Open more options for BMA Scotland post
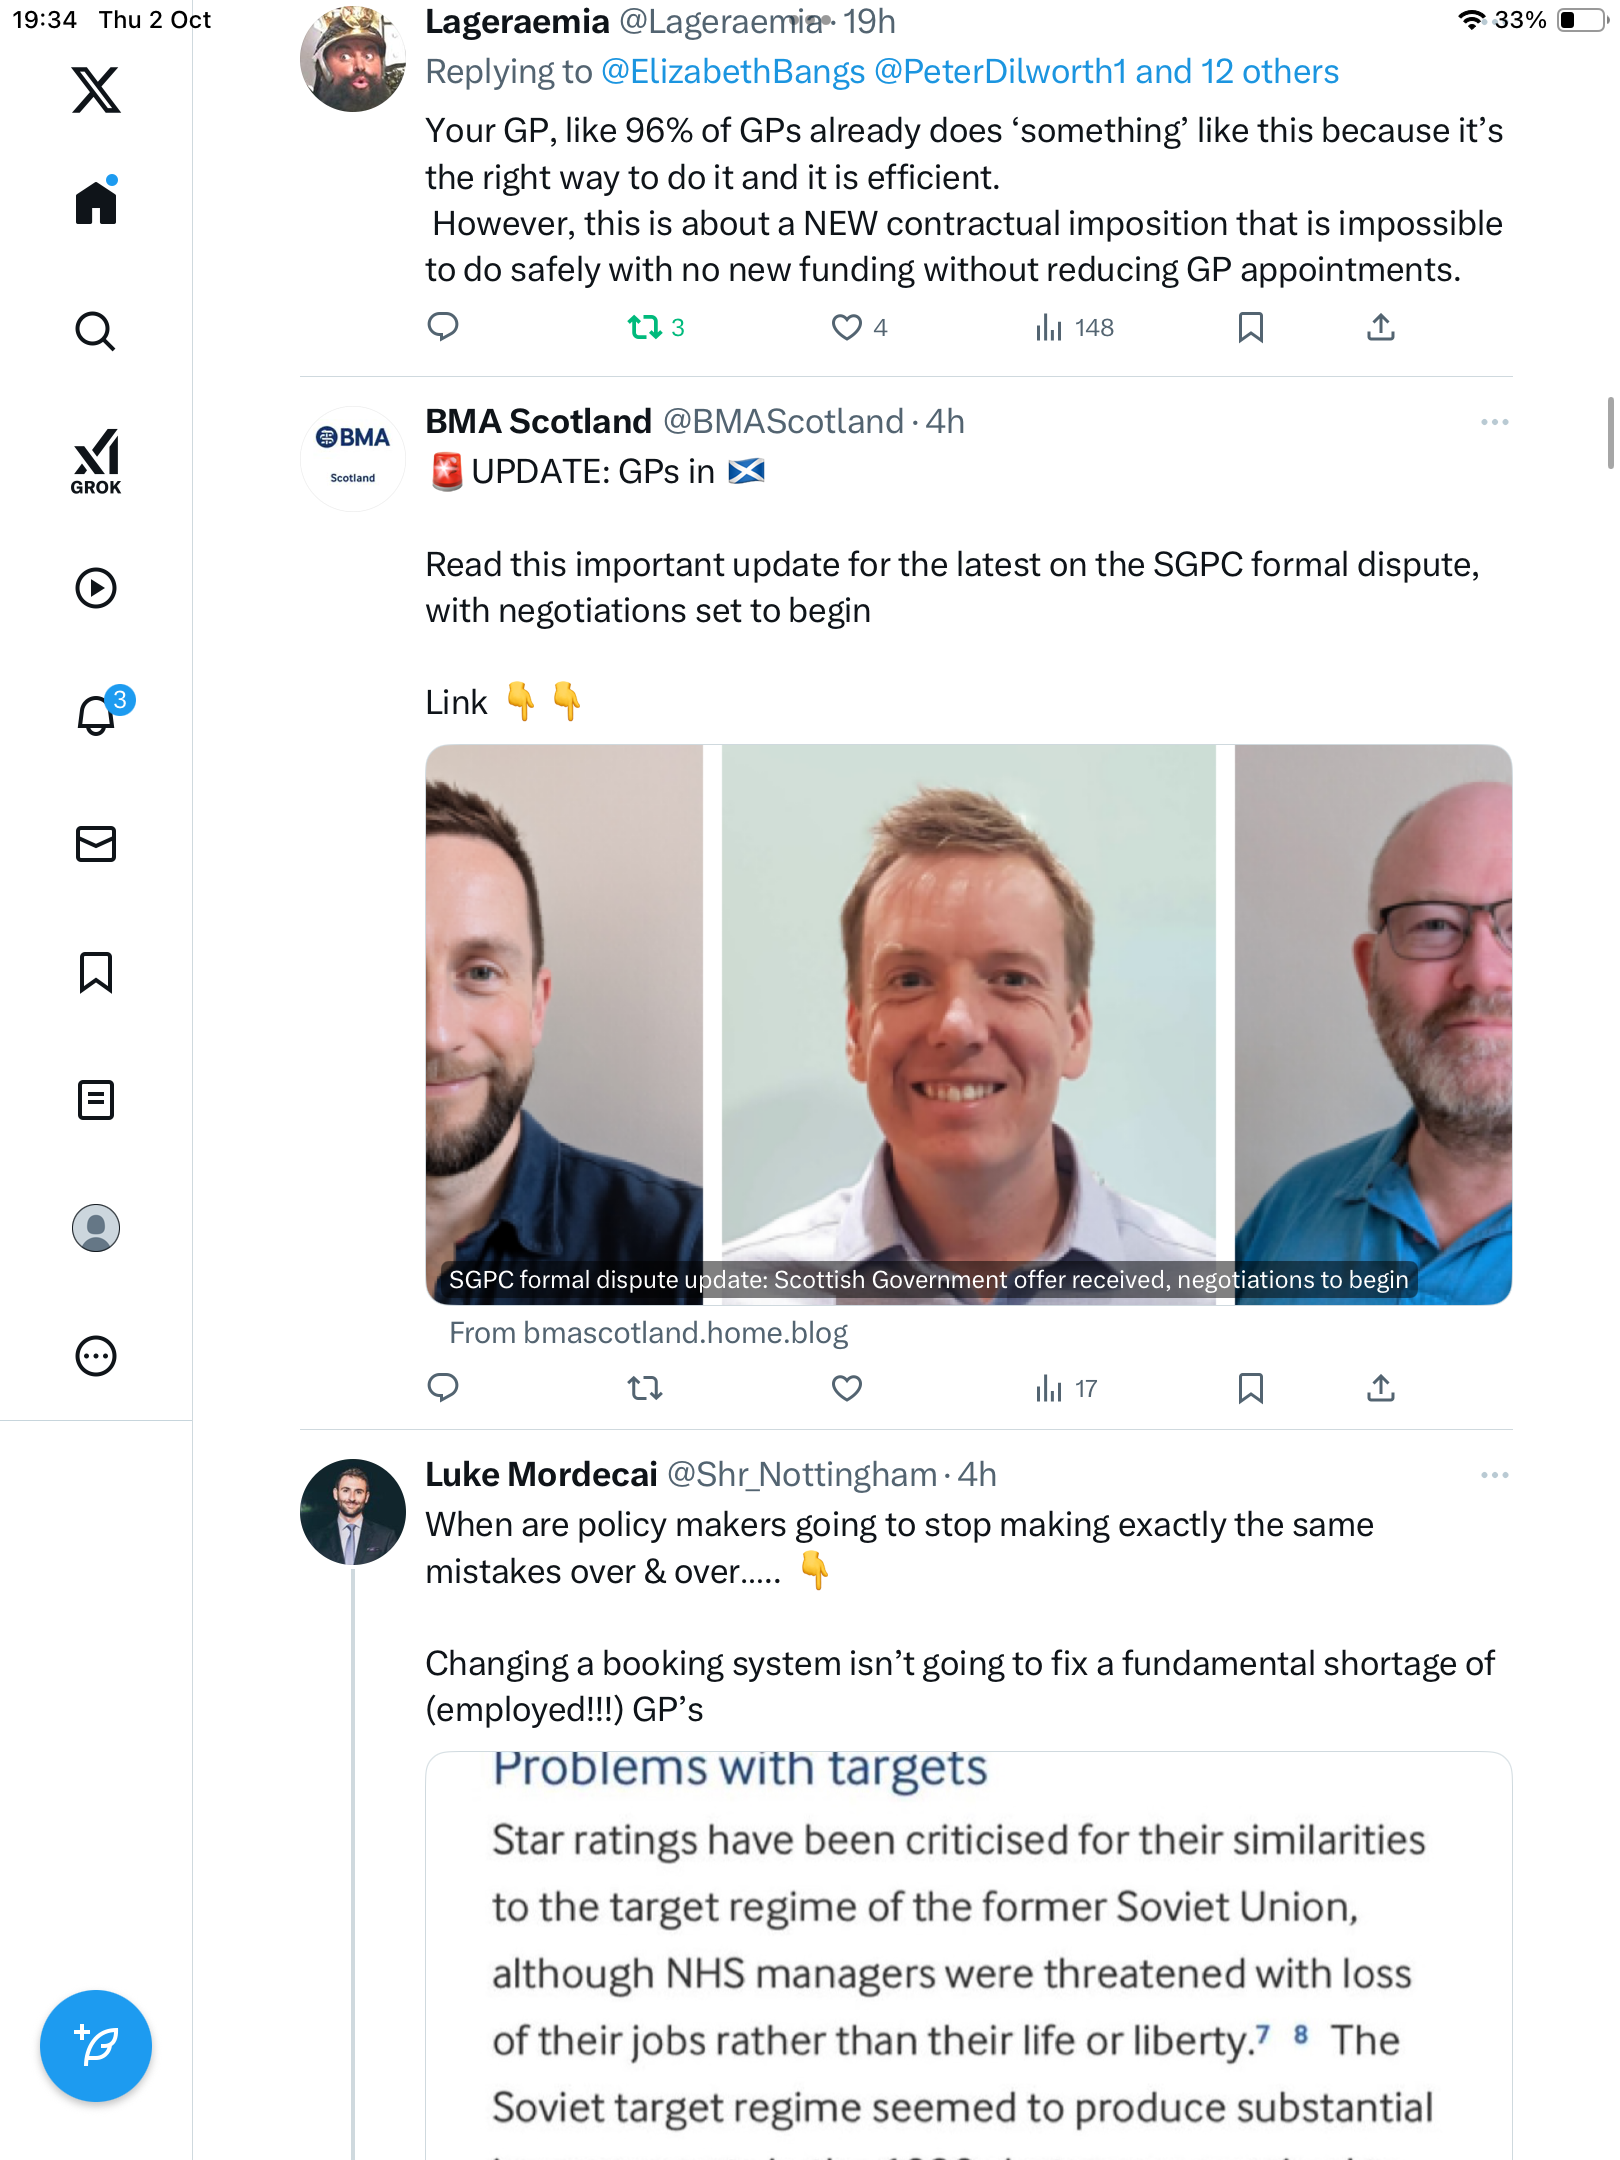Screen dimensions: 1620x2160 tap(1494, 422)
